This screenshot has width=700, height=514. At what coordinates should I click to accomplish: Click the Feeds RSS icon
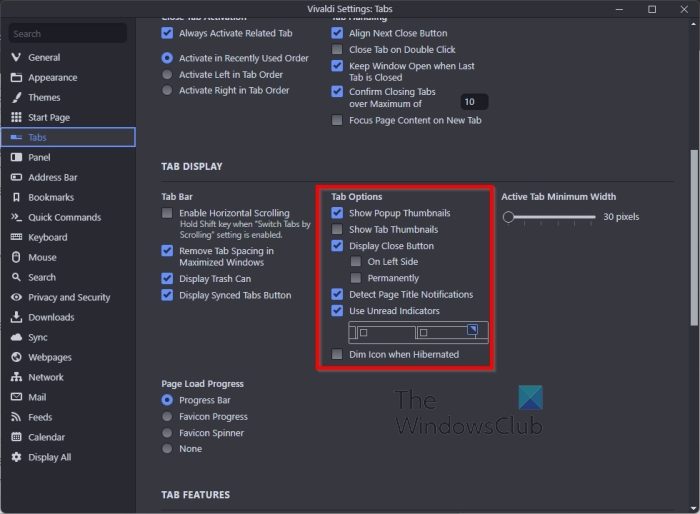coord(16,417)
